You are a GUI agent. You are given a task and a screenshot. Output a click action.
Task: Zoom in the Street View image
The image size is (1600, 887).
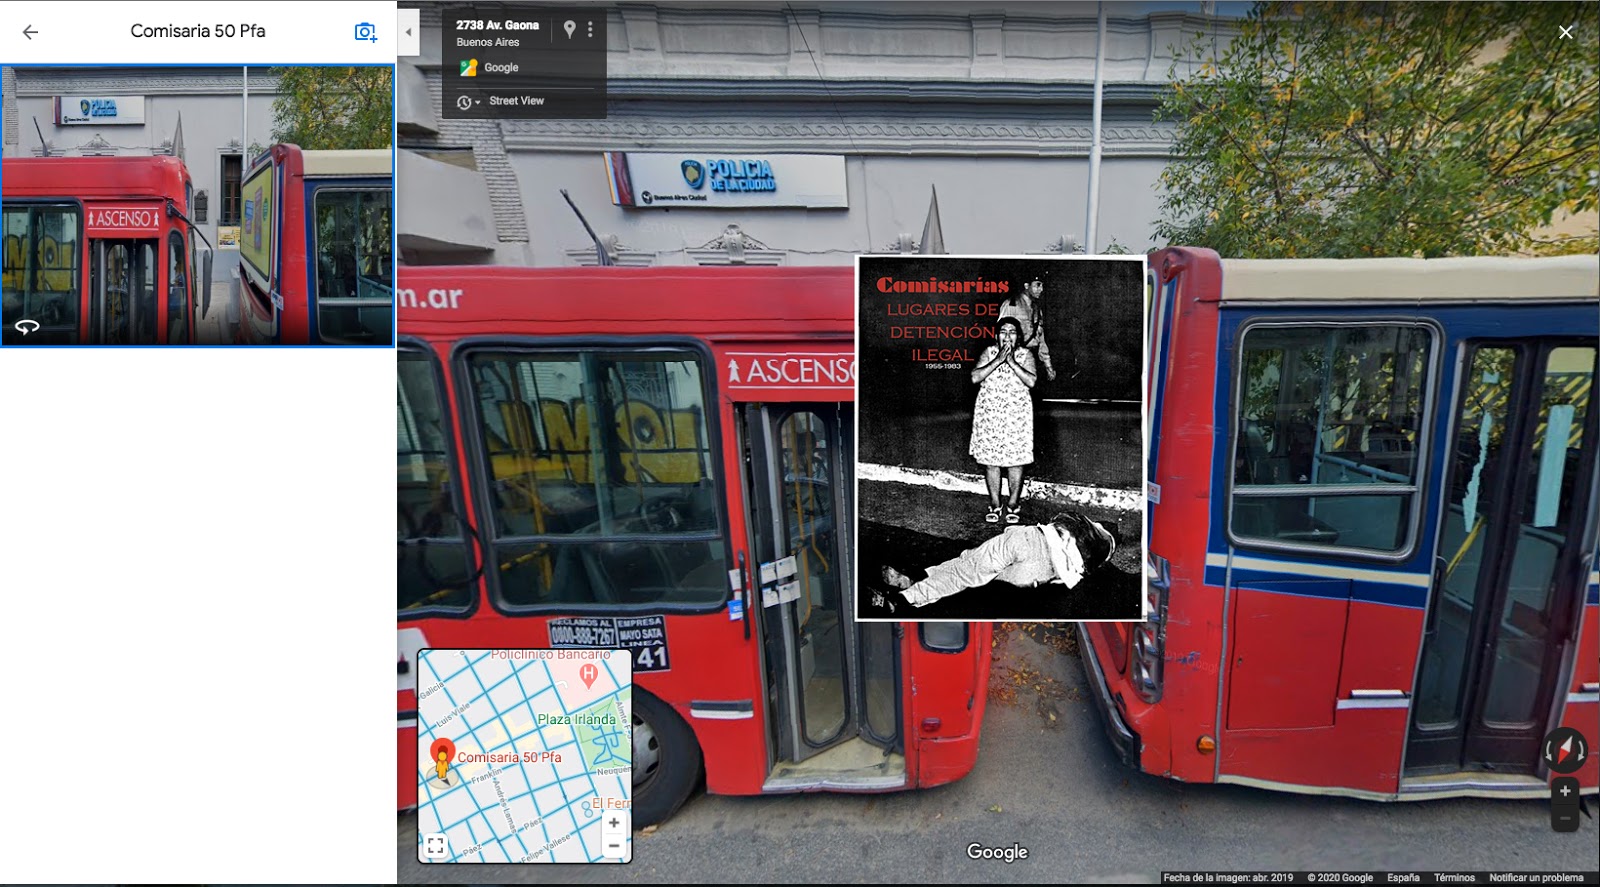point(1565,791)
